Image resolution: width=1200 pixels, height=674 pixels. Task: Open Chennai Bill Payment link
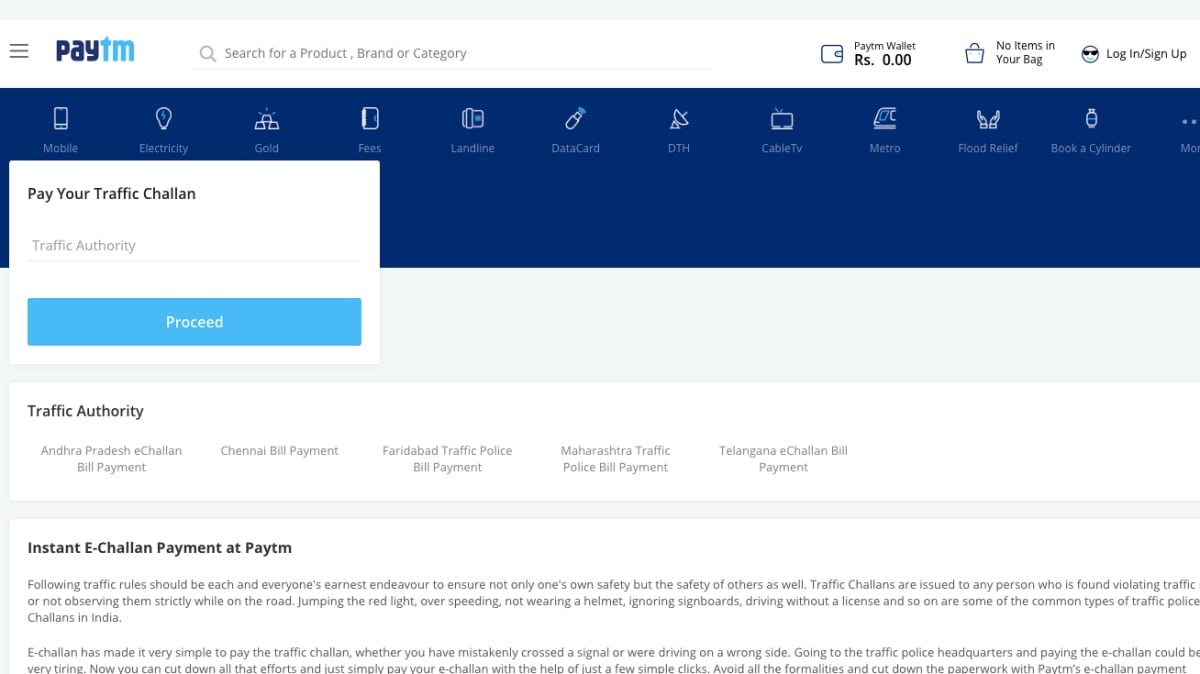point(280,451)
